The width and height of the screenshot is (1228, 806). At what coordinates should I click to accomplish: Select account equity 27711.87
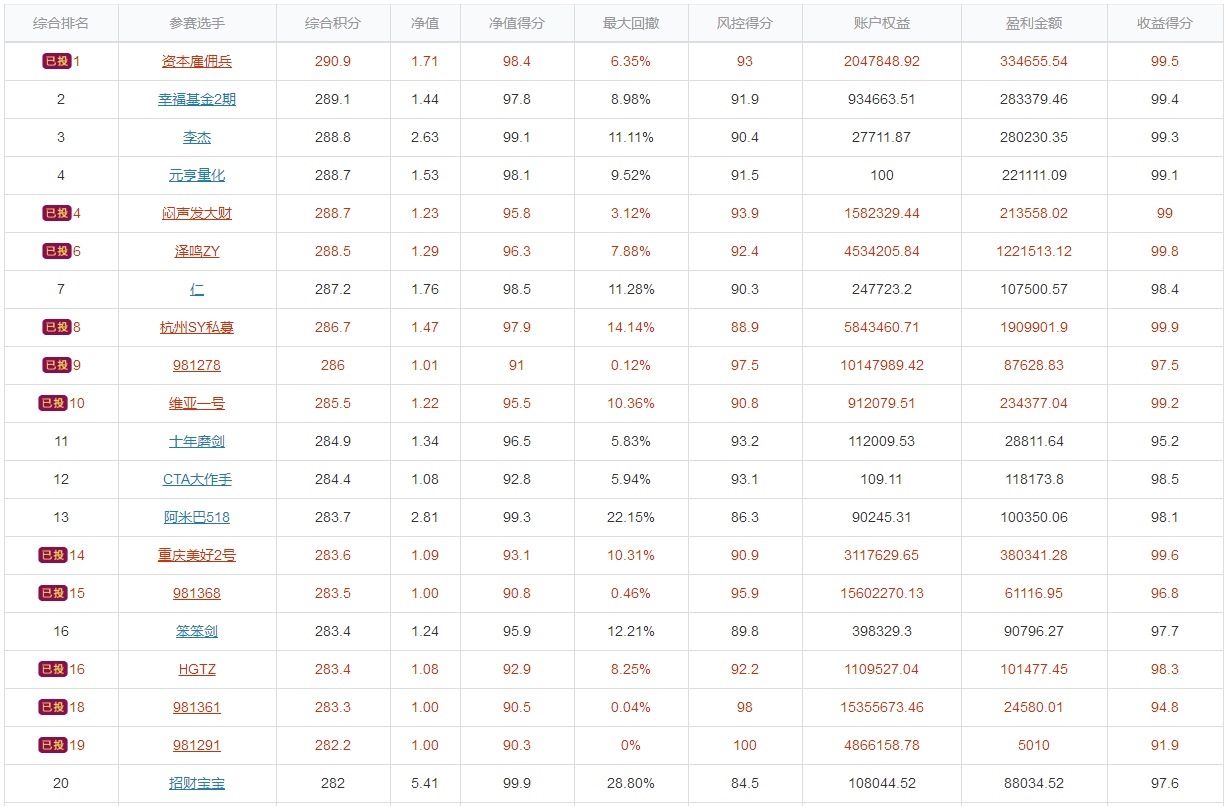coord(882,137)
